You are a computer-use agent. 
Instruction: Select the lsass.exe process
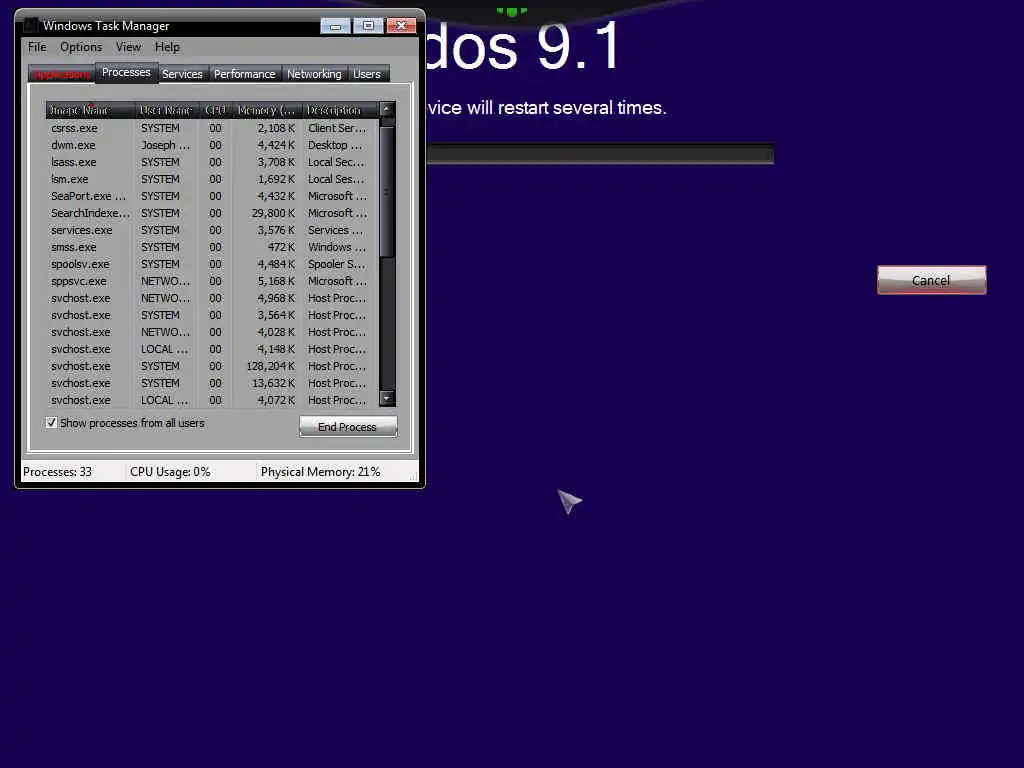pos(212,162)
